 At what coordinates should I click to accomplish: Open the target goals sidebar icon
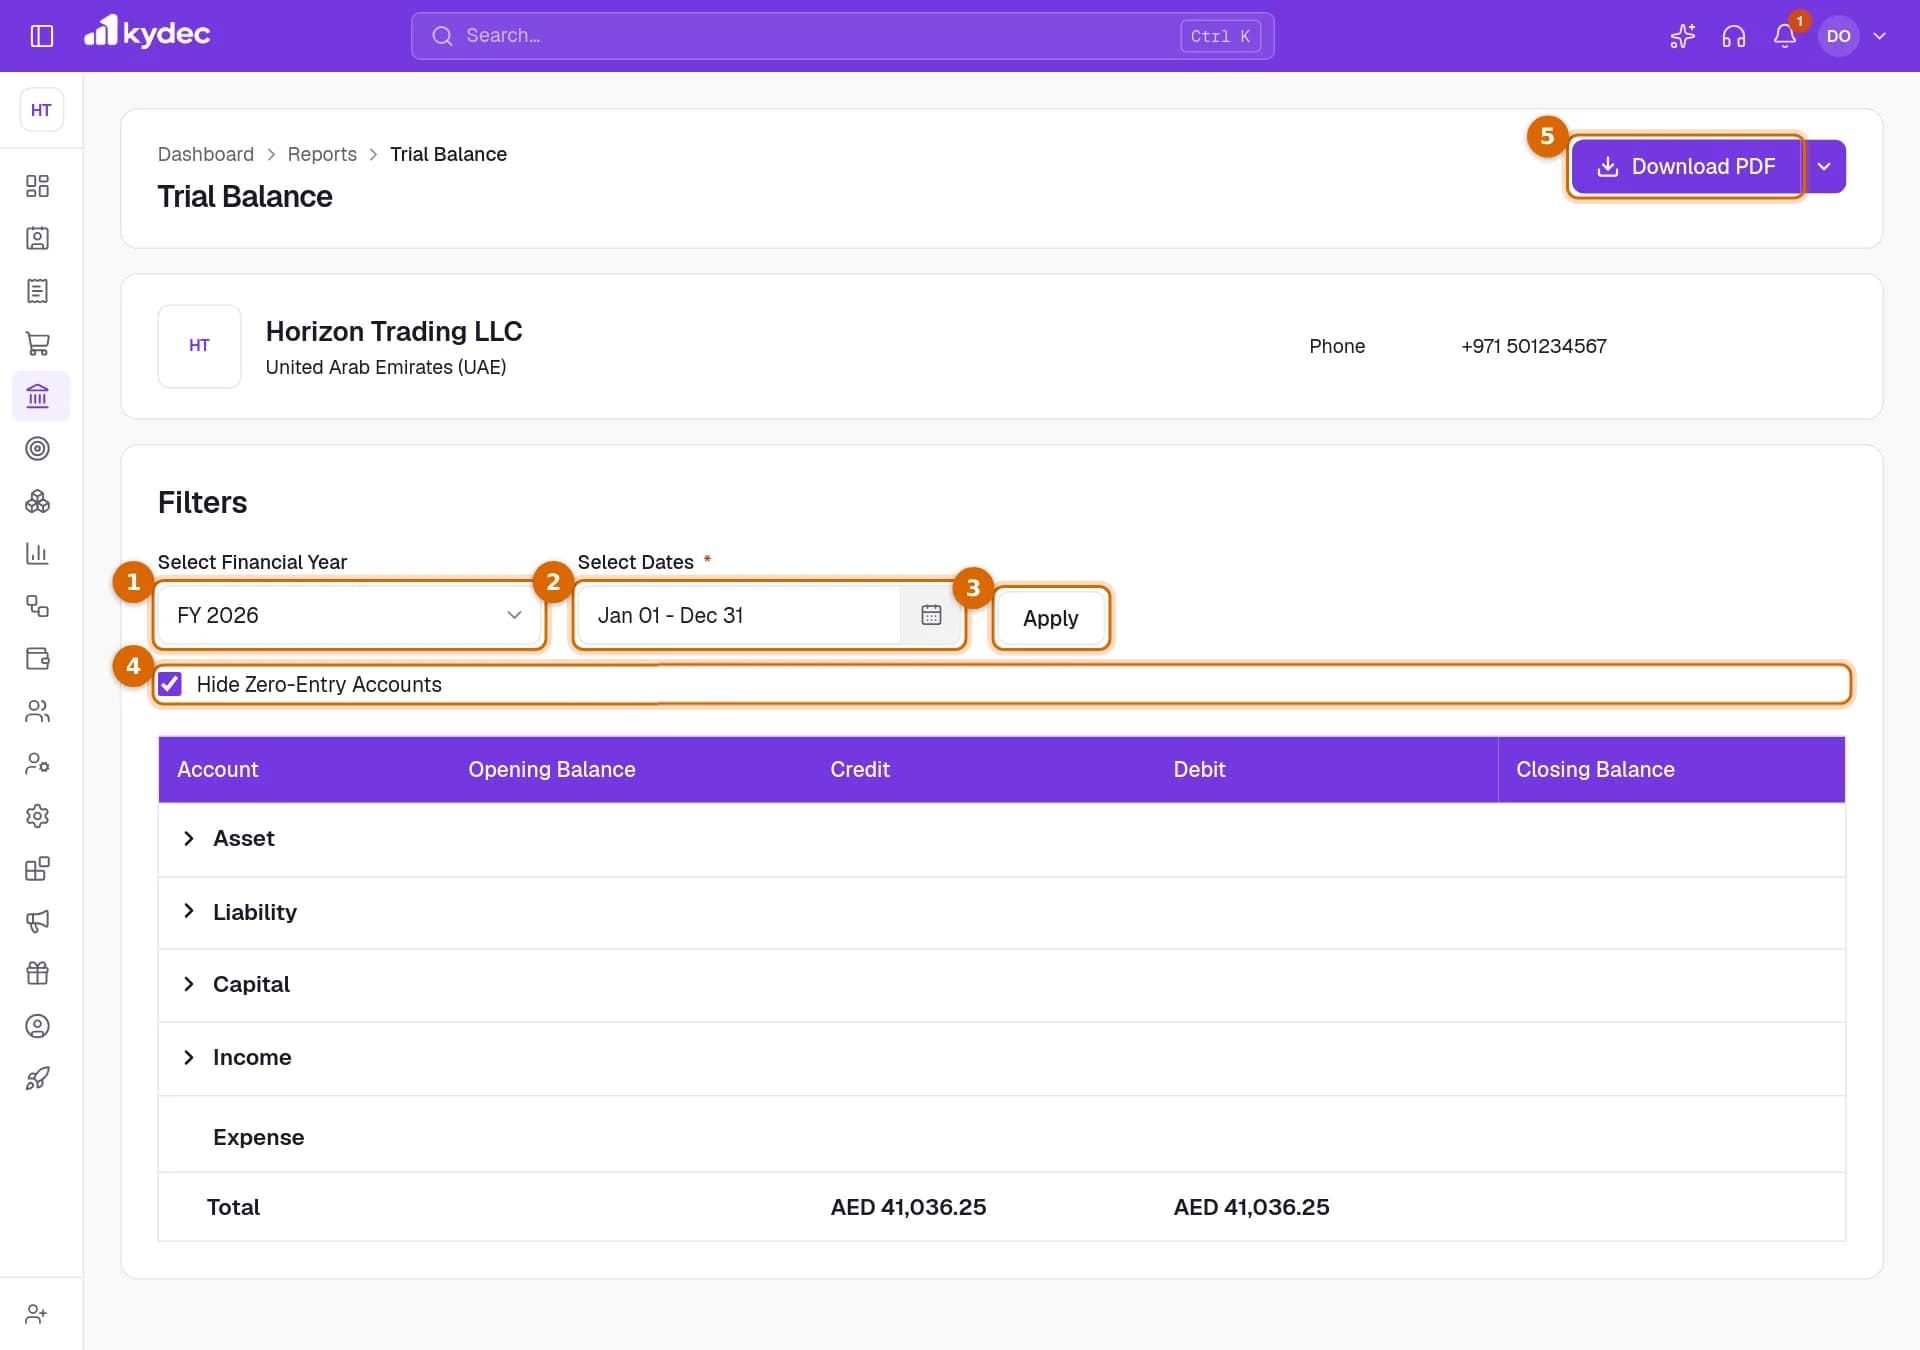37,449
